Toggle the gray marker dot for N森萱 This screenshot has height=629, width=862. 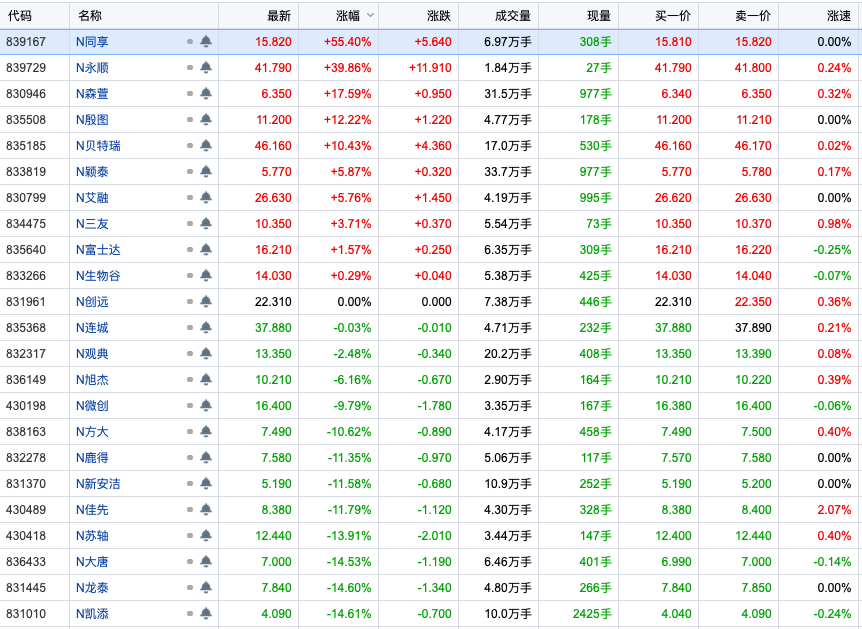pos(189,94)
